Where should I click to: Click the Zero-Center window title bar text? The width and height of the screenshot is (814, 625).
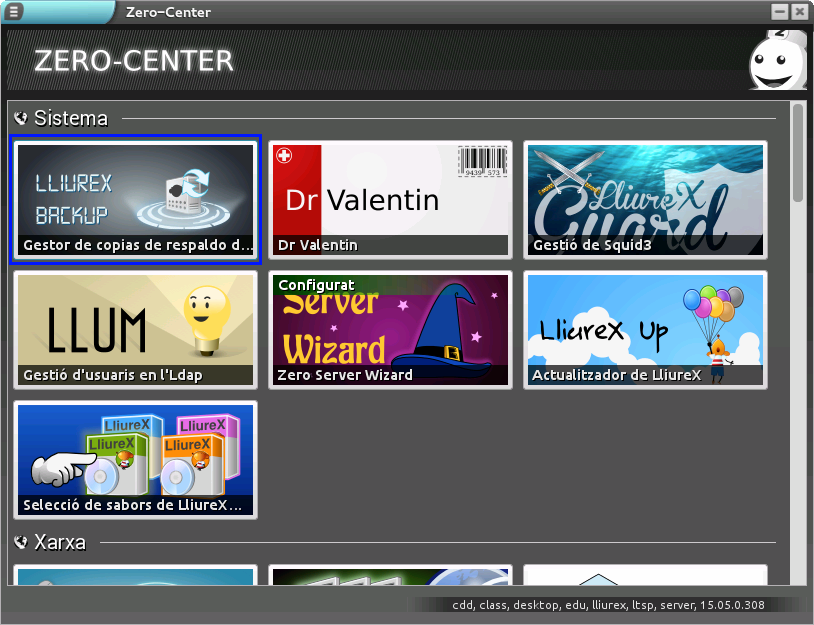[168, 12]
